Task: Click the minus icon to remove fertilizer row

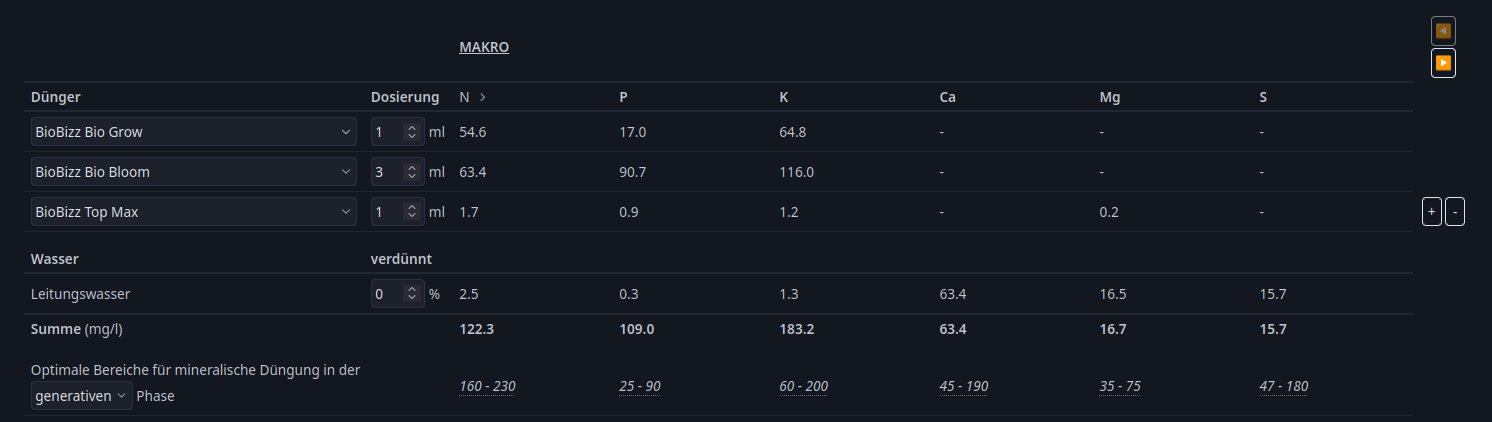Action: [1455, 212]
